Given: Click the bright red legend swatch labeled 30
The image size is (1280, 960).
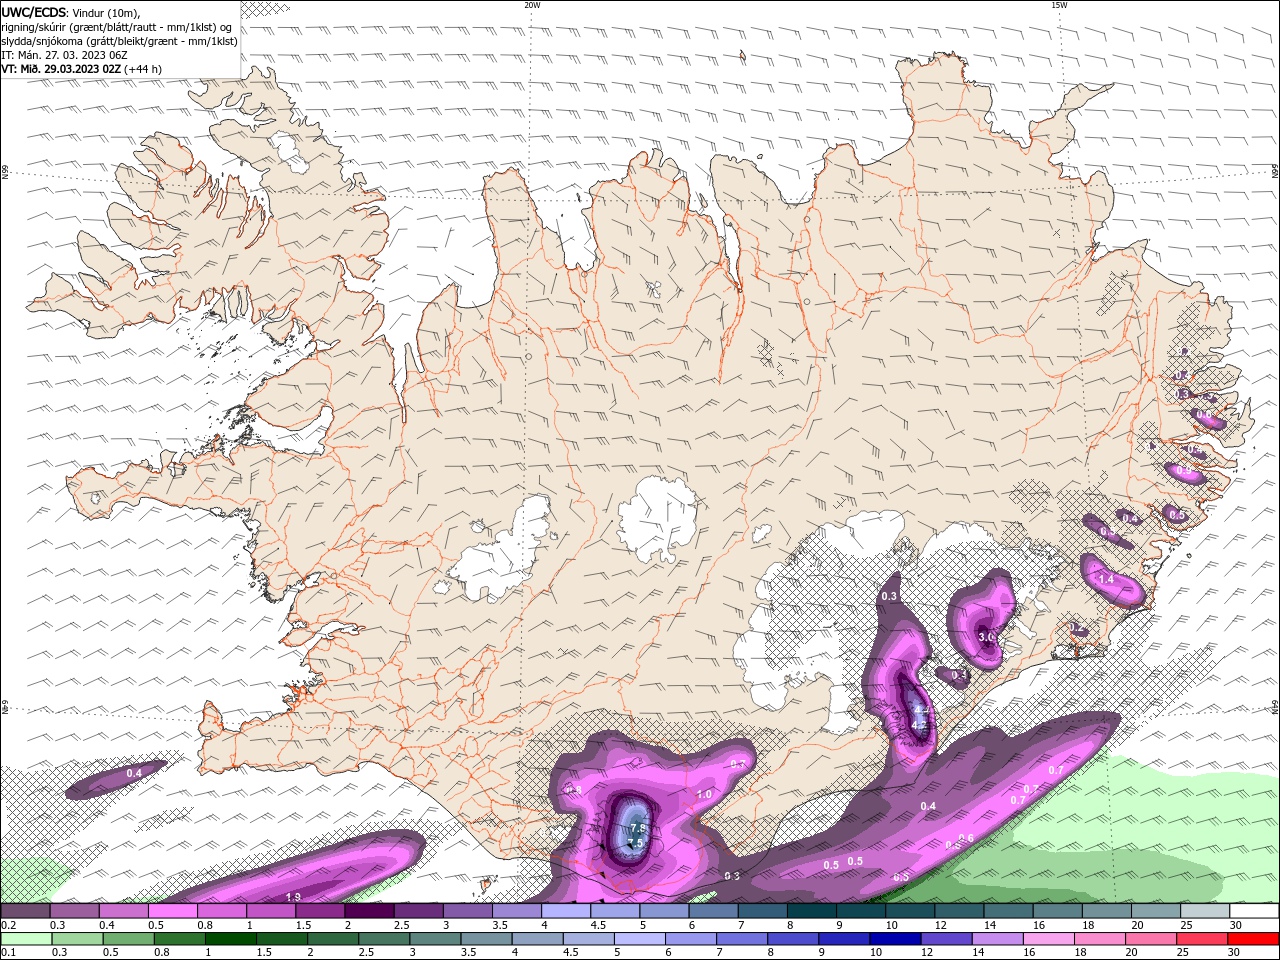Looking at the screenshot, I should [1252, 939].
